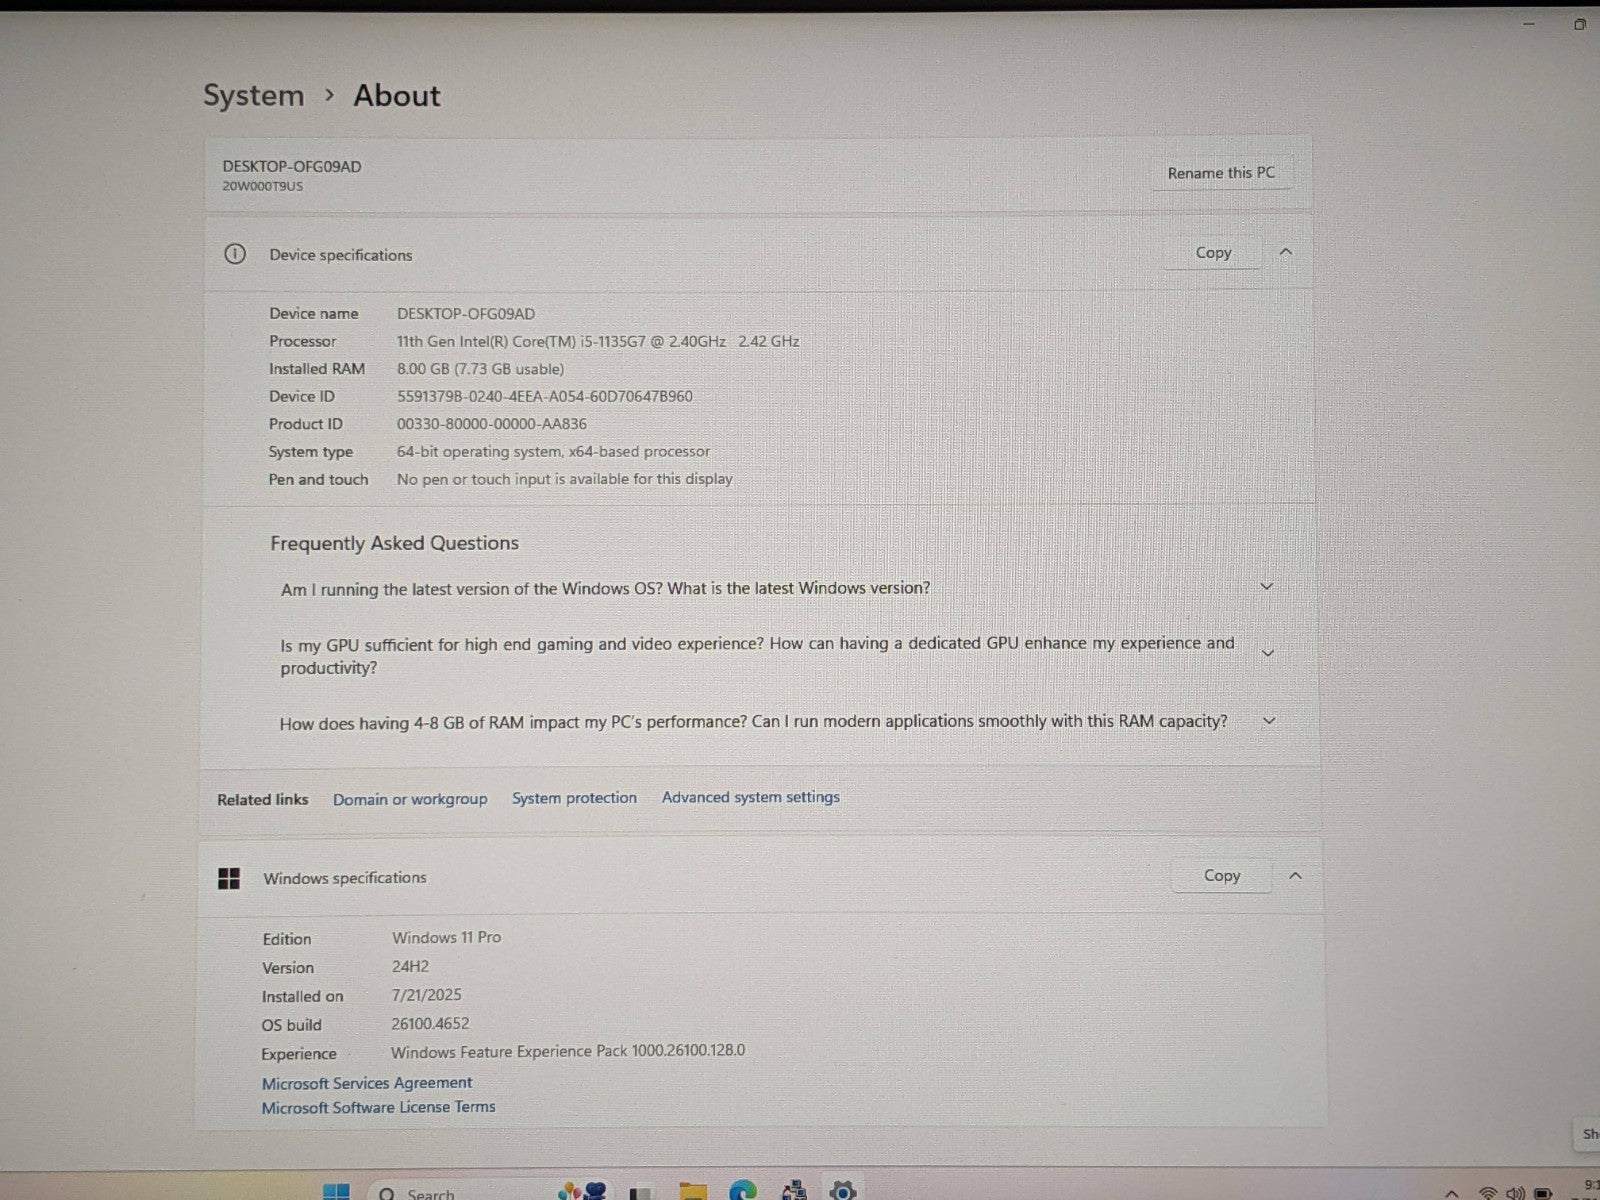Open Wi-Fi network status in system tray
Viewport: 1600px width, 1200px height.
(x=1488, y=1193)
